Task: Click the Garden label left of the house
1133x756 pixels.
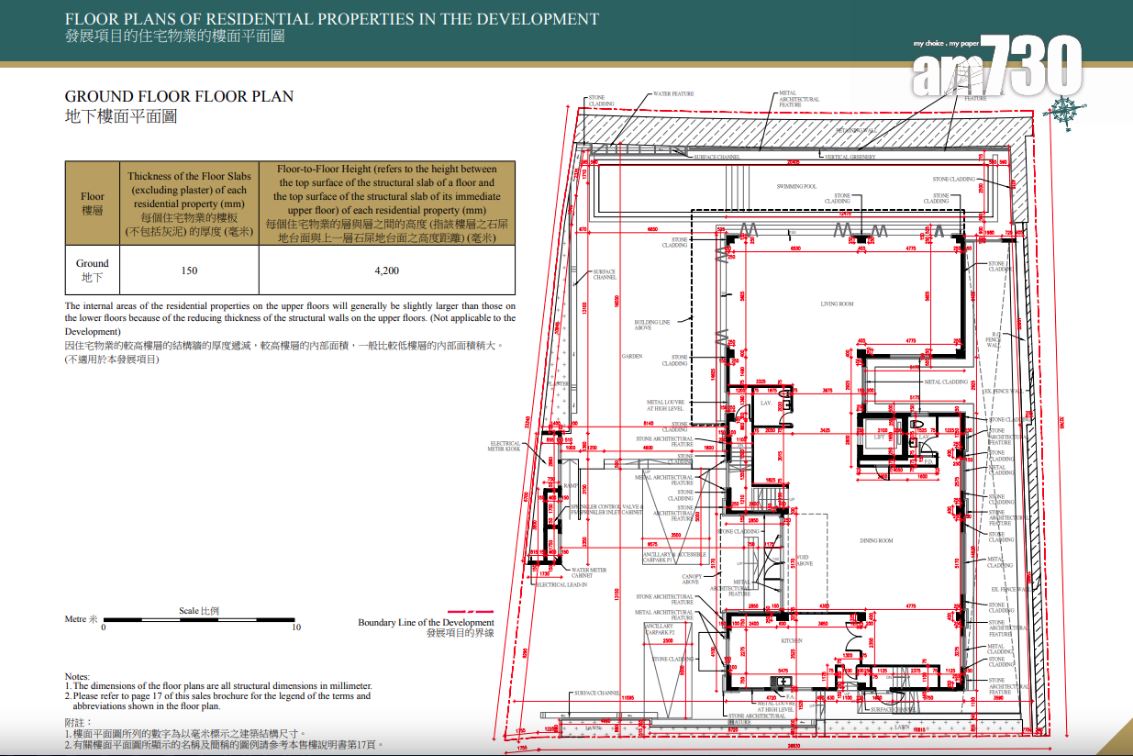Action: [631, 355]
